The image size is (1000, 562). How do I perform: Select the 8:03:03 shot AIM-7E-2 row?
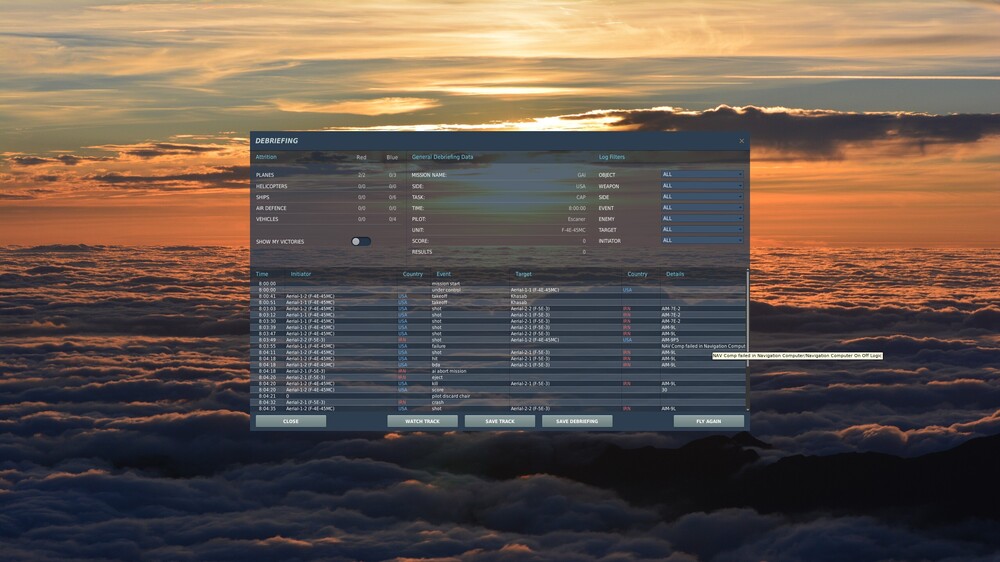point(500,309)
